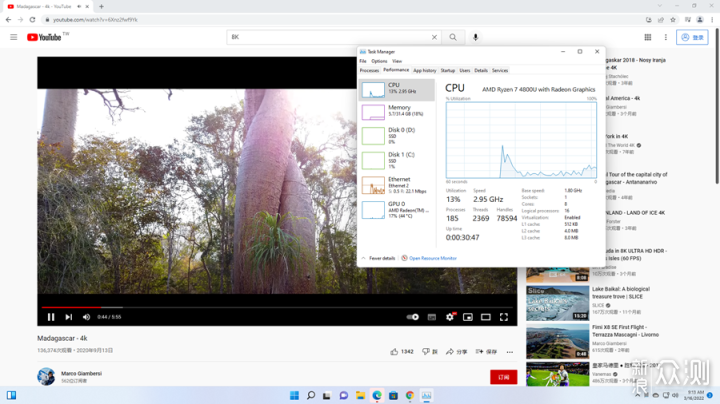Select Disk 1 (C:) in Task Manager
Viewport: 720px width, 404px height.
click(397, 160)
